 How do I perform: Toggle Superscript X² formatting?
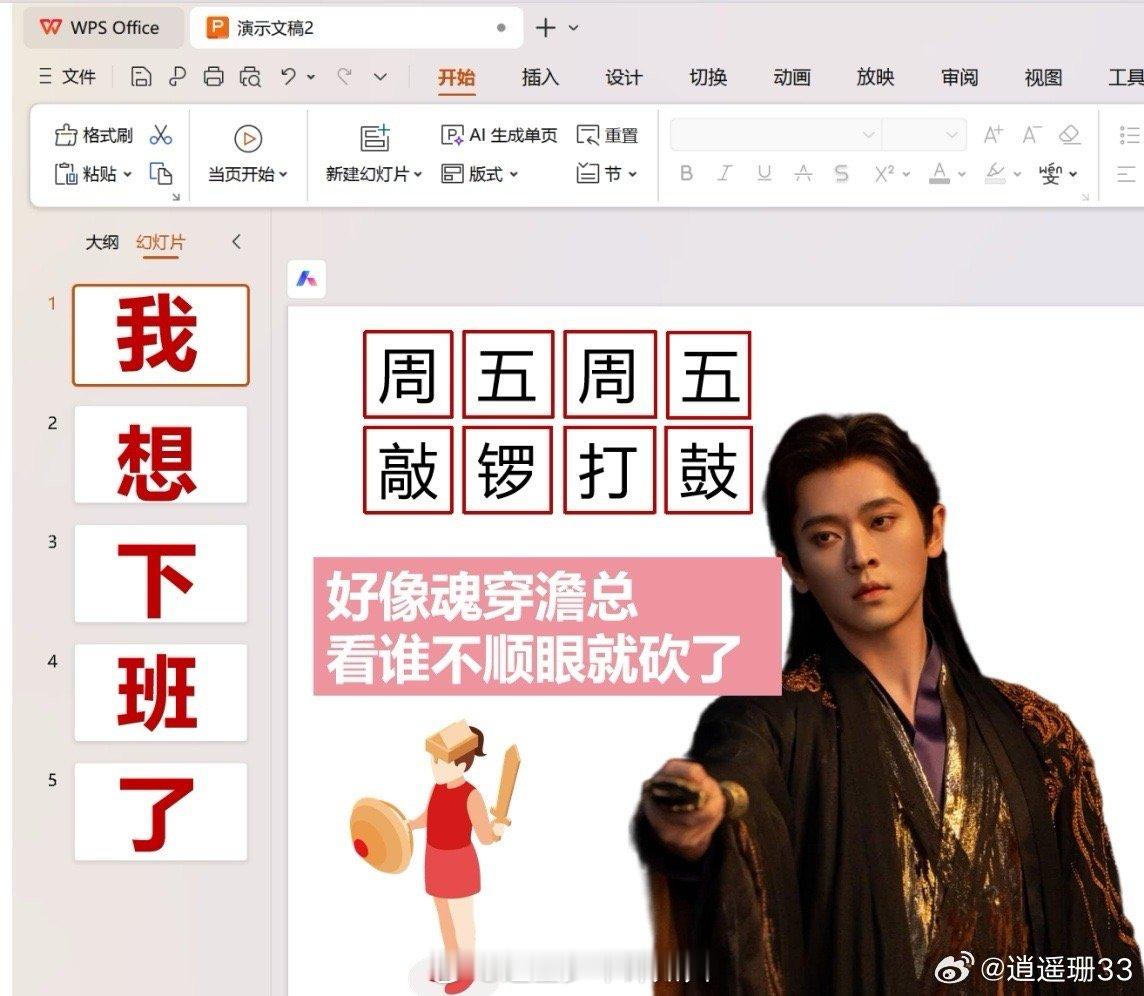click(884, 173)
